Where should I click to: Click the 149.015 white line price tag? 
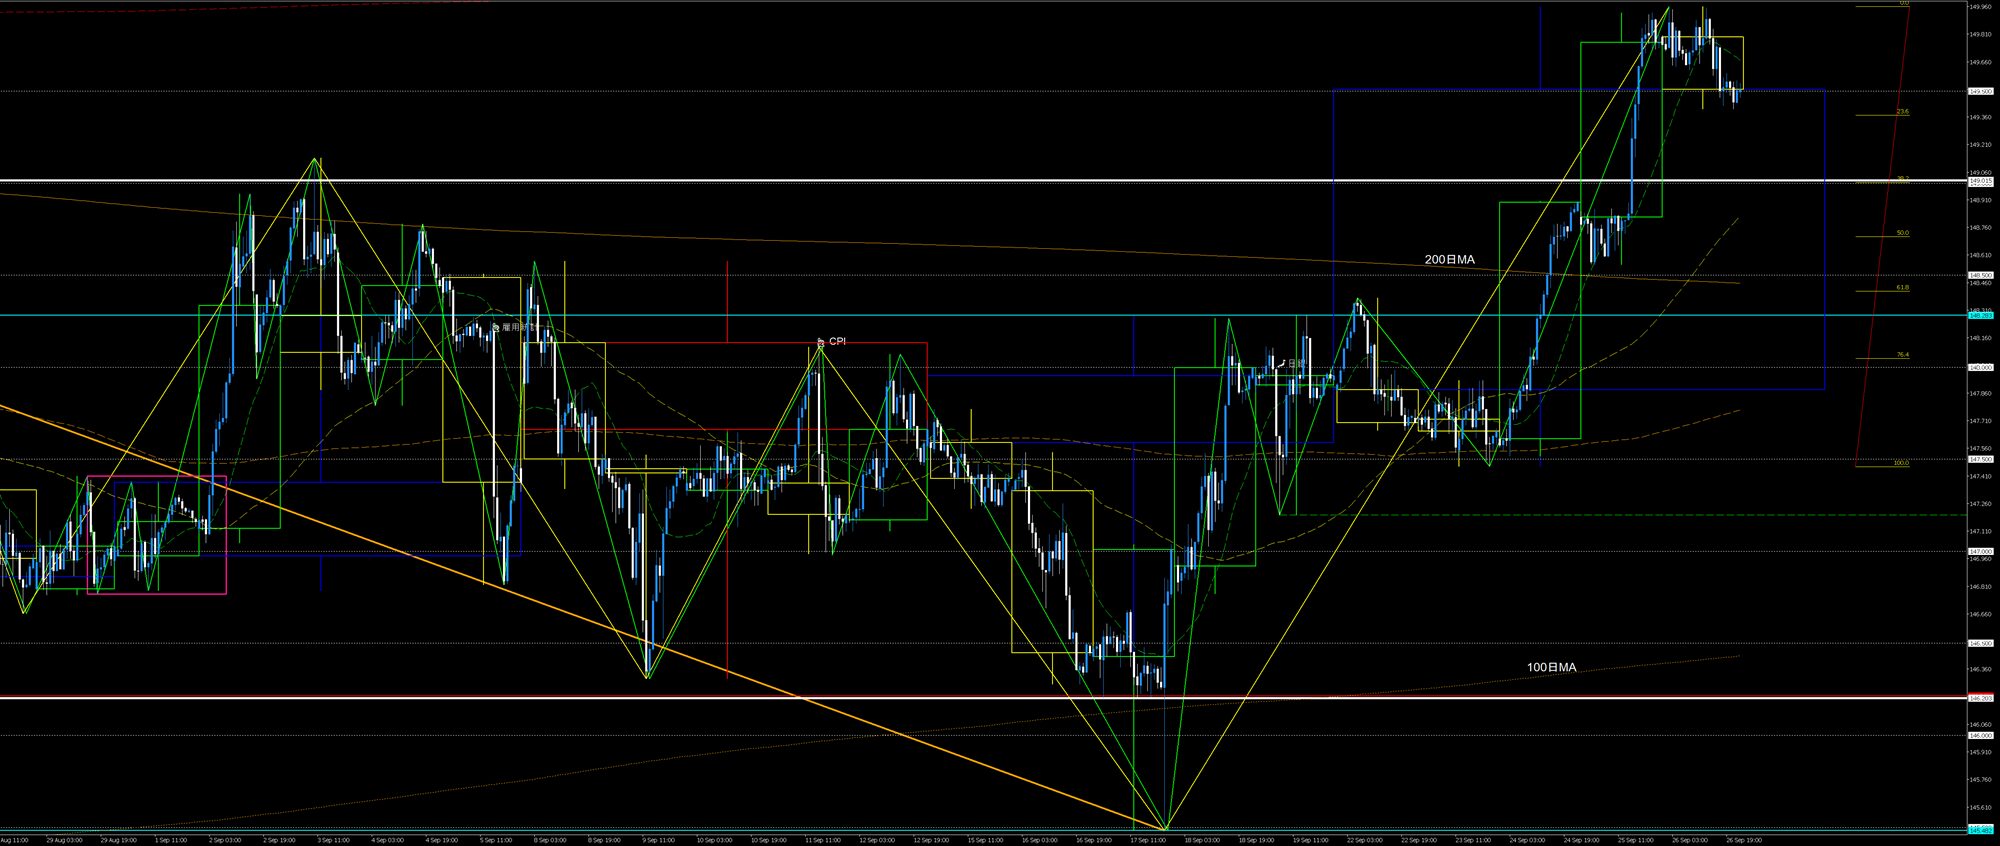[x=1980, y=181]
